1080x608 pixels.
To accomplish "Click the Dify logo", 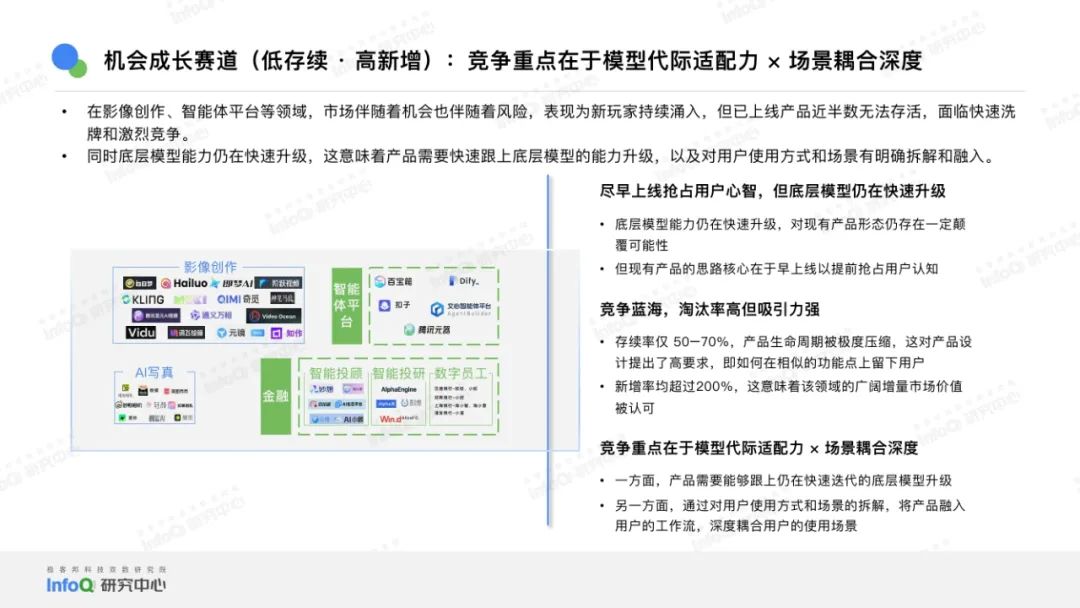I will point(464,281).
